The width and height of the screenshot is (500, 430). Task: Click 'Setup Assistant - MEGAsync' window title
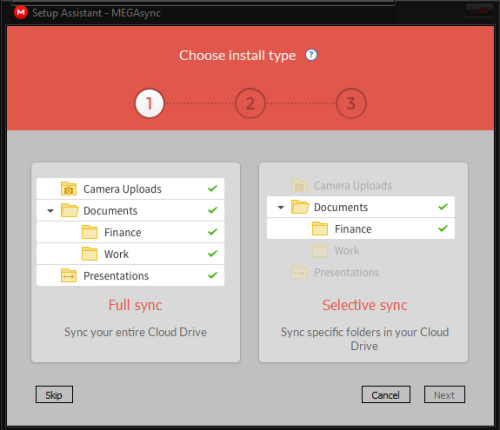96,13
